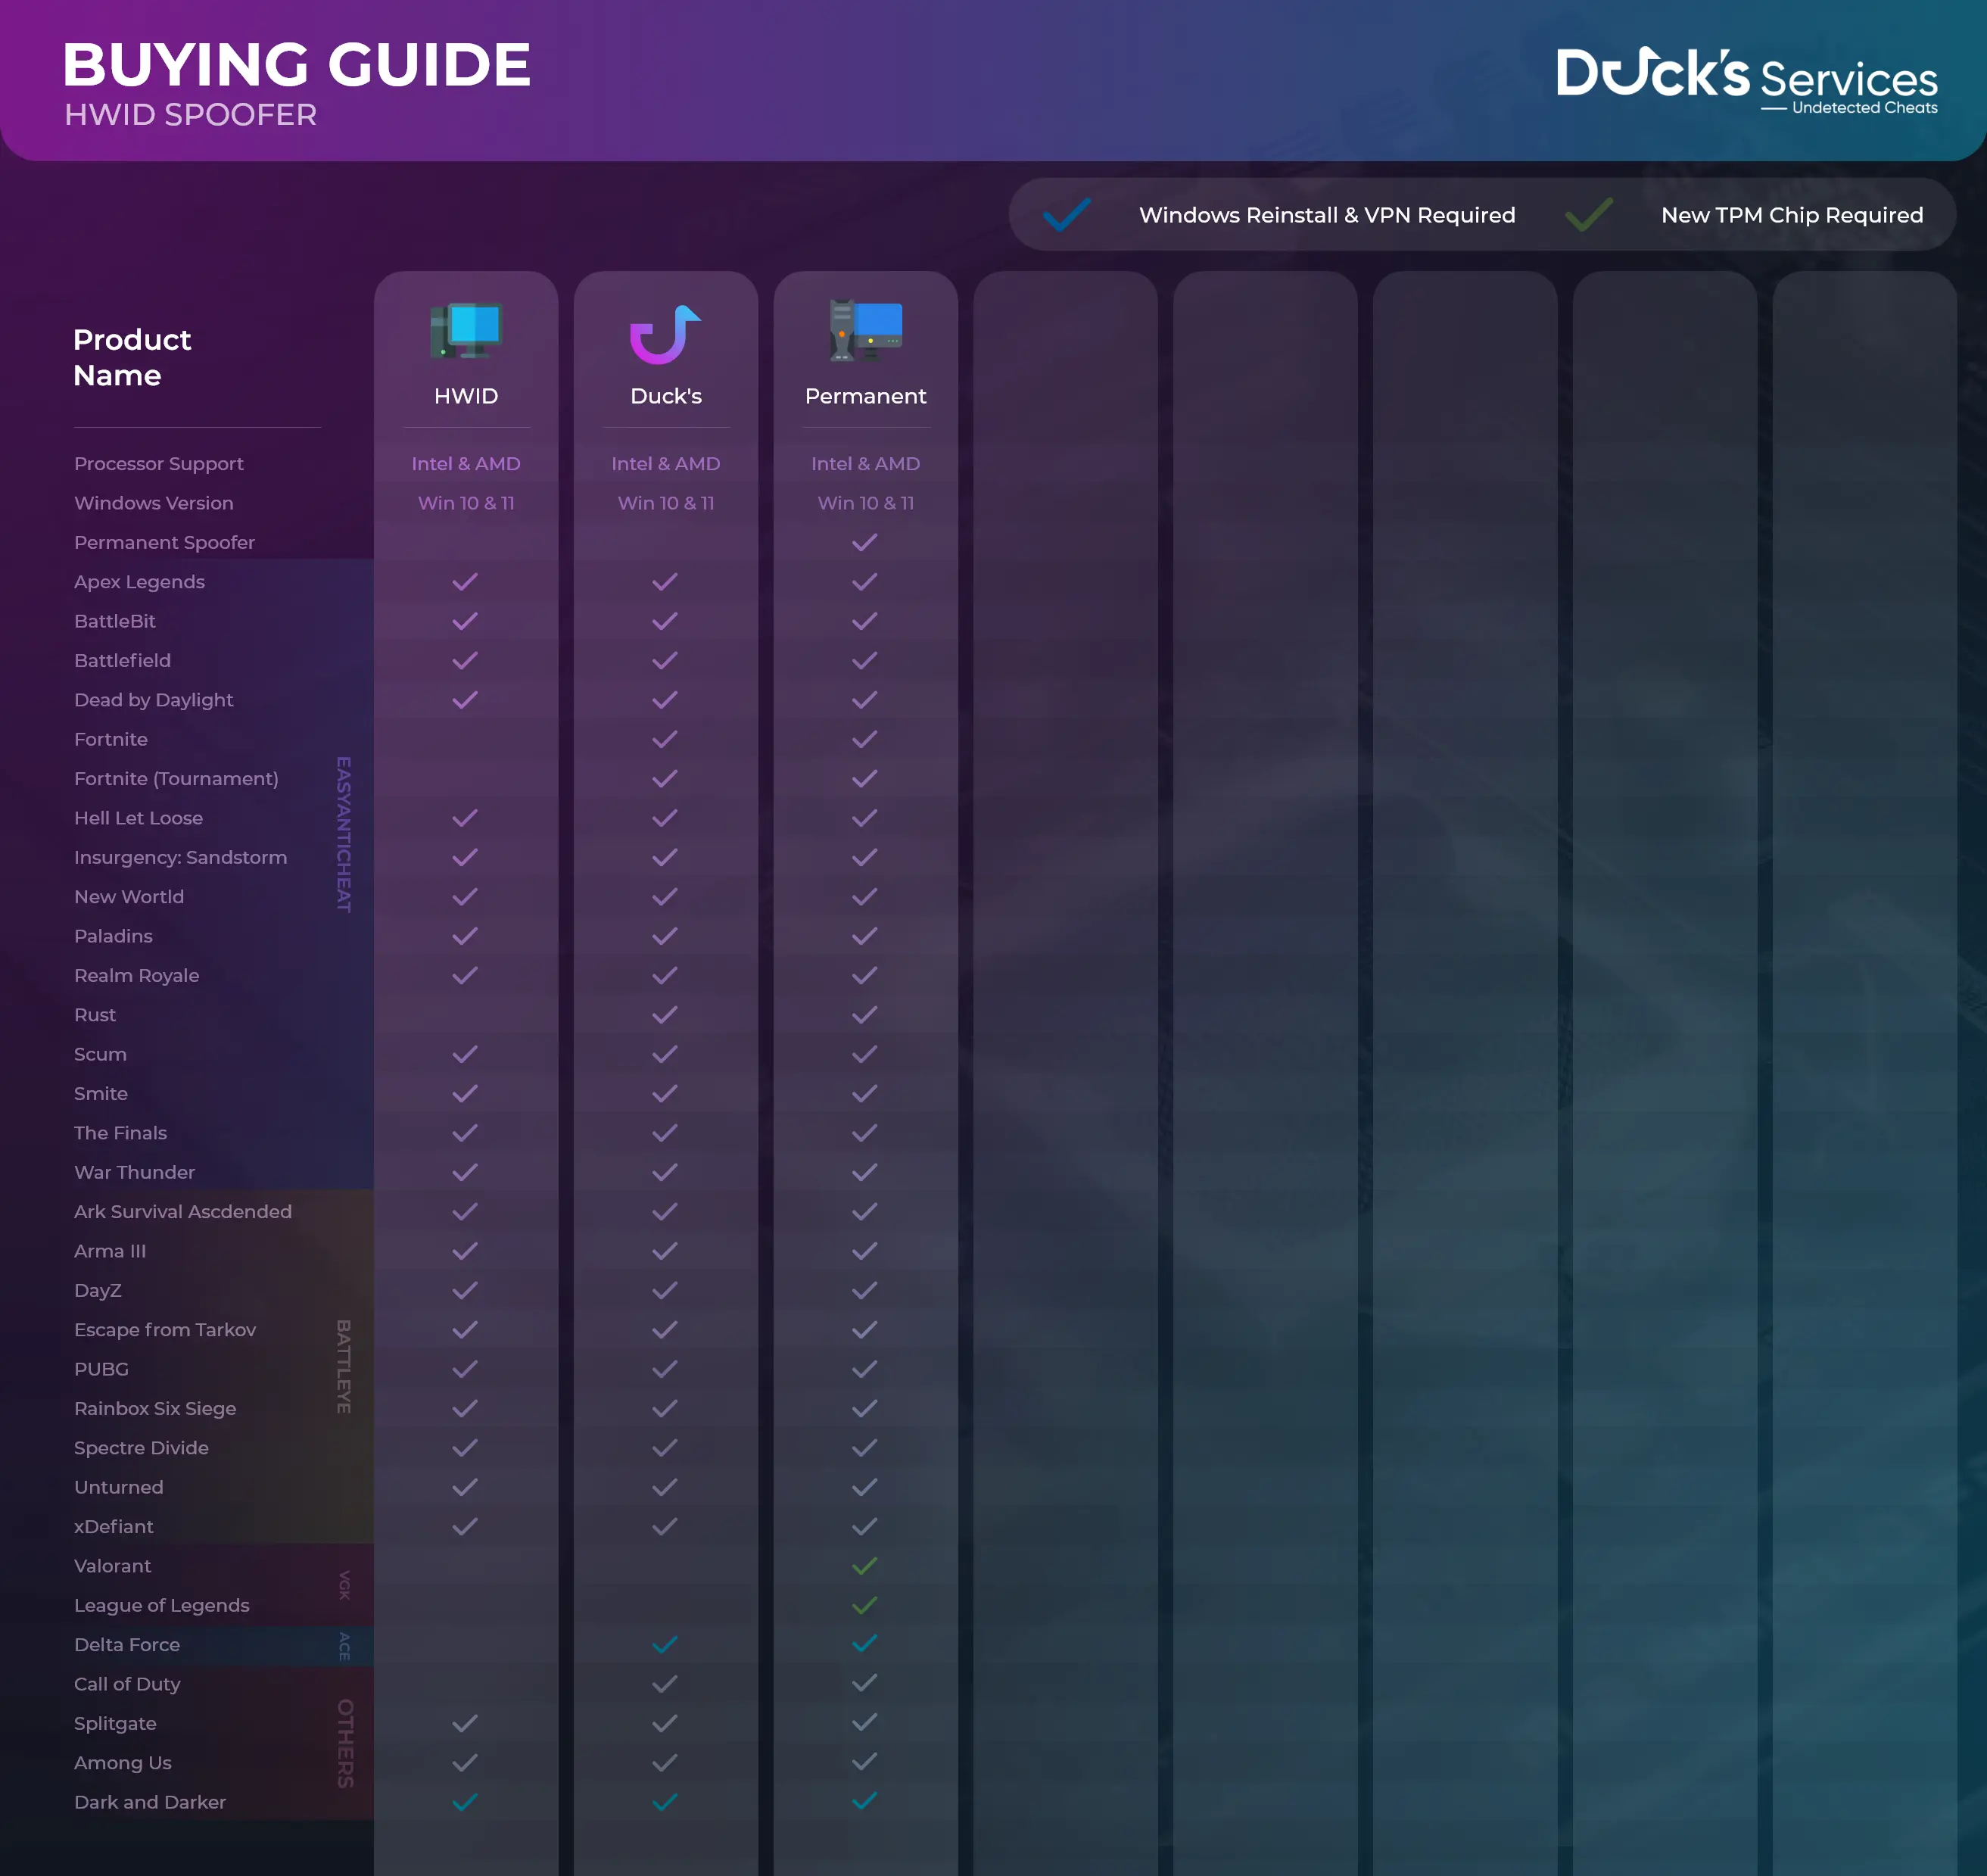Click League of Legends checkmark under Permanent

click(864, 1605)
